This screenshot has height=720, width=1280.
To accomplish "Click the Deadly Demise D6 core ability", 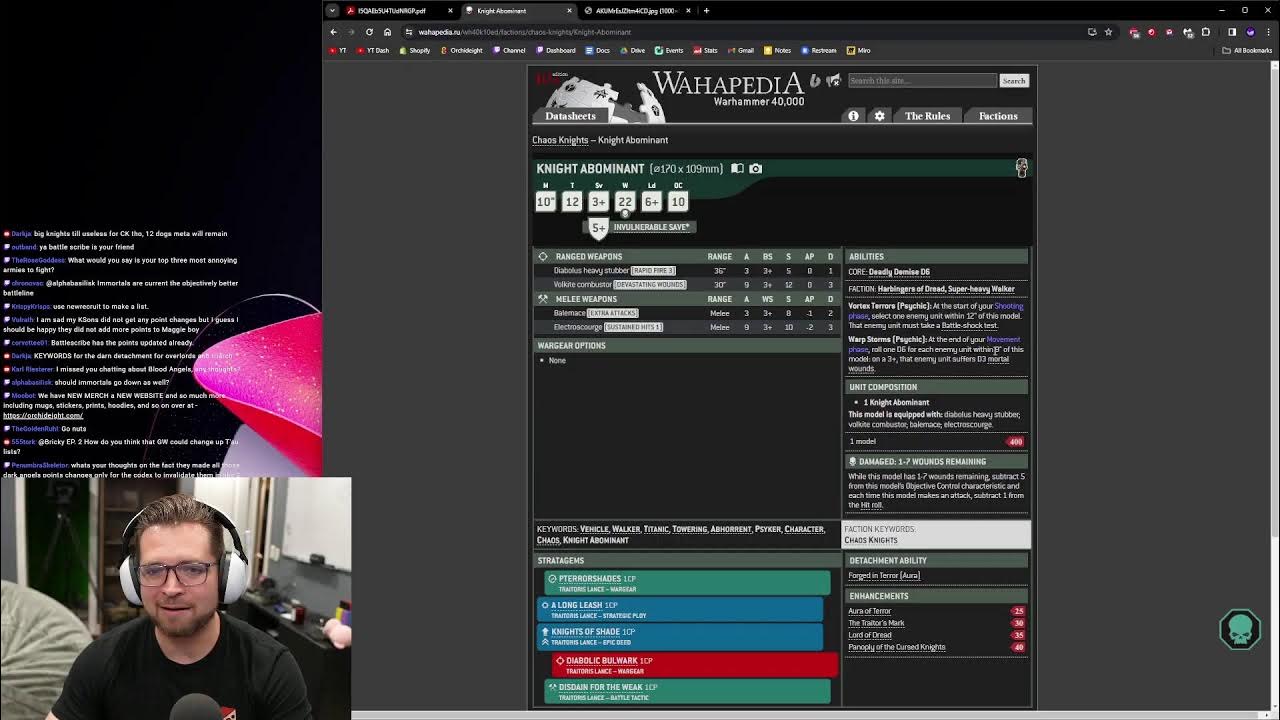I will tap(899, 272).
